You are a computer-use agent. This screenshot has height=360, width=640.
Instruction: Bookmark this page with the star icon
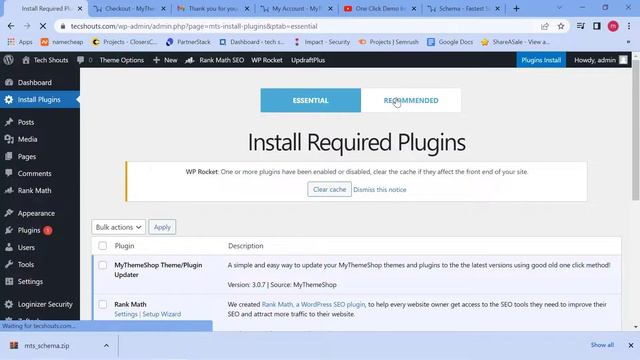click(561, 26)
